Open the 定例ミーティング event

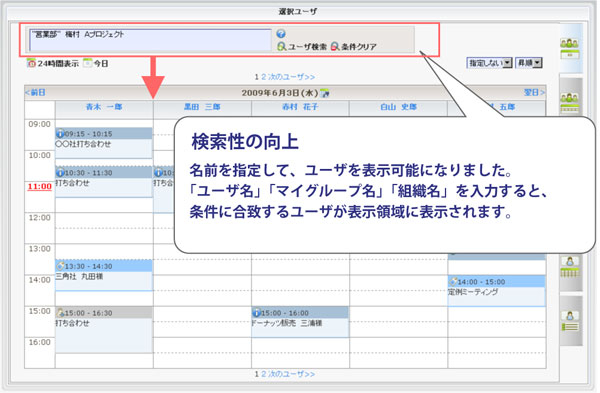tap(473, 292)
